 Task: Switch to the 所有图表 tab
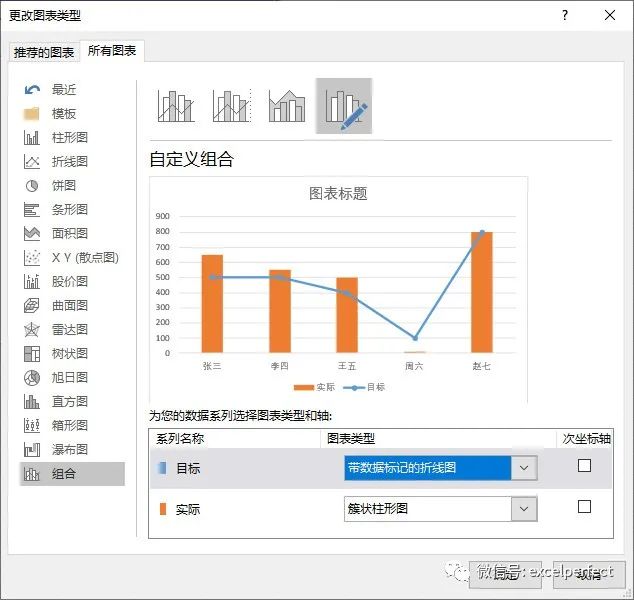pyautogui.click(x=112, y=51)
